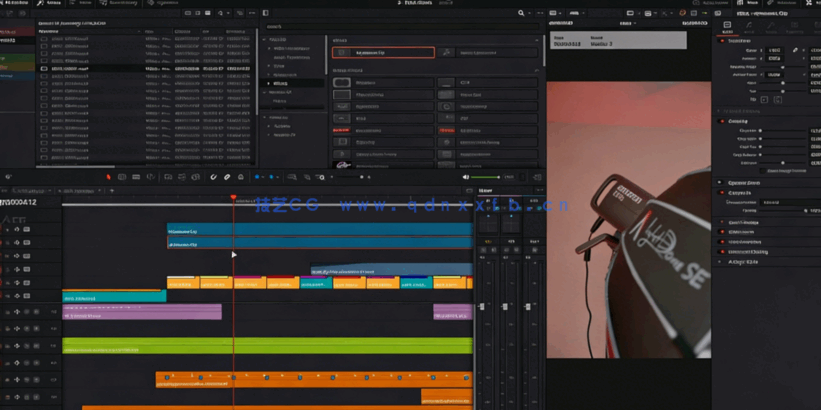Open the viewer layout dropdown at top-left of viewer
The width and height of the screenshot is (821, 410).
pos(555,13)
